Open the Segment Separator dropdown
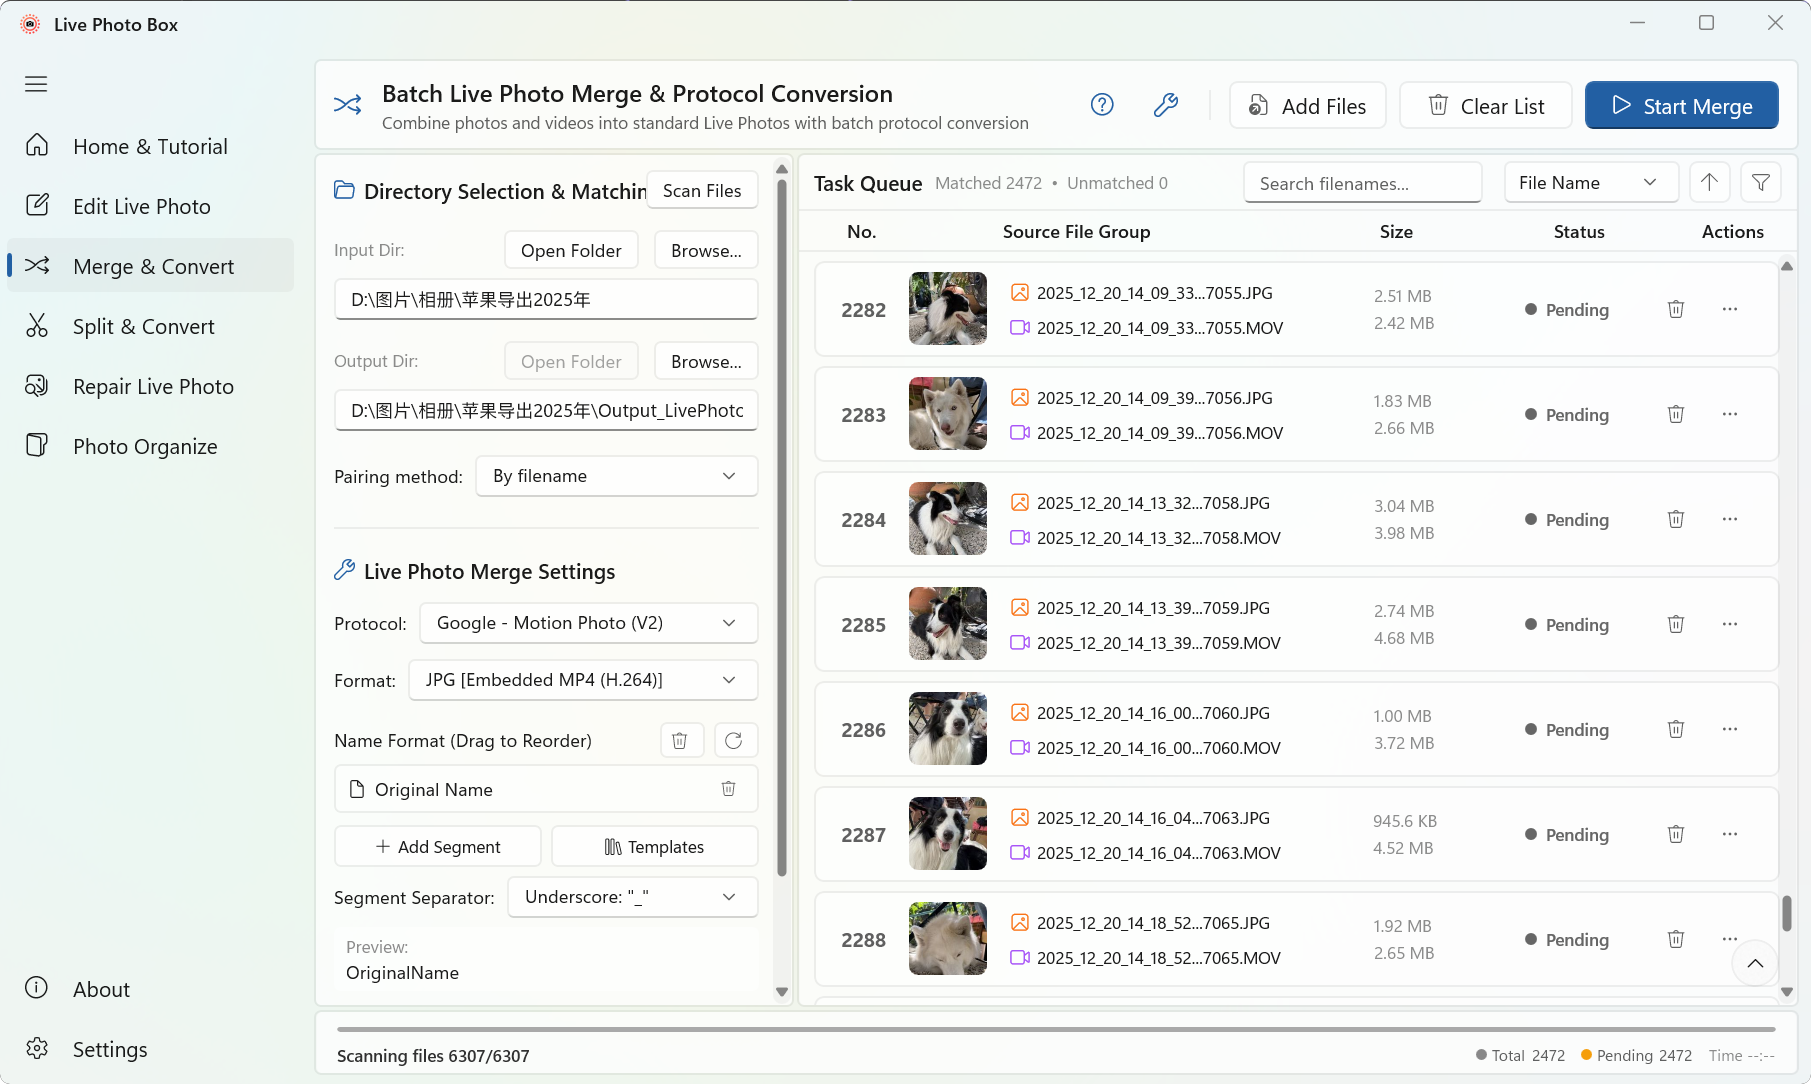The image size is (1811, 1084). pos(633,897)
